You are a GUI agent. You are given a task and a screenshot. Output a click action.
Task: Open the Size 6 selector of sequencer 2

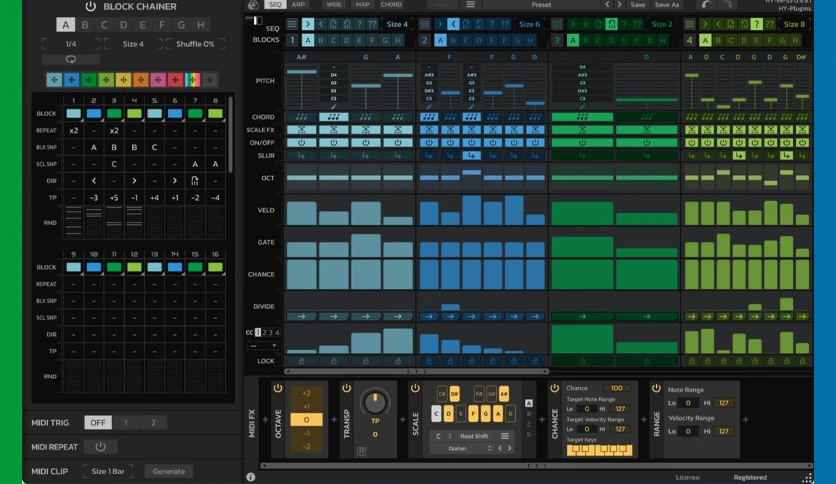coord(529,24)
